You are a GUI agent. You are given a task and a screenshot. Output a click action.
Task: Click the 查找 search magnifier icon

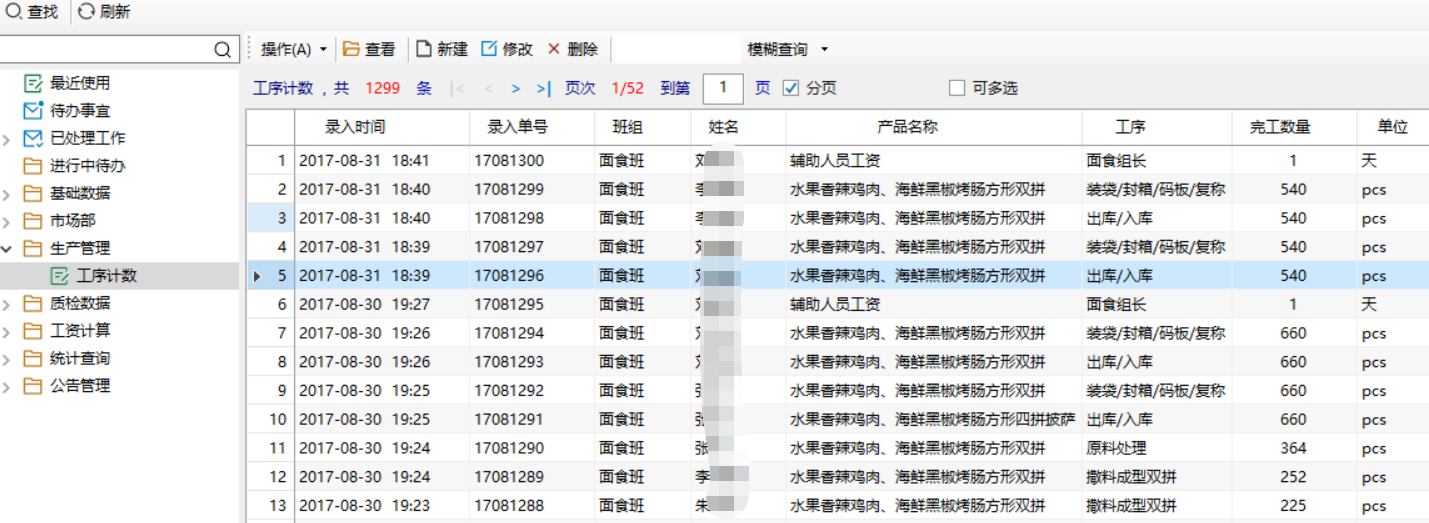(x=14, y=12)
